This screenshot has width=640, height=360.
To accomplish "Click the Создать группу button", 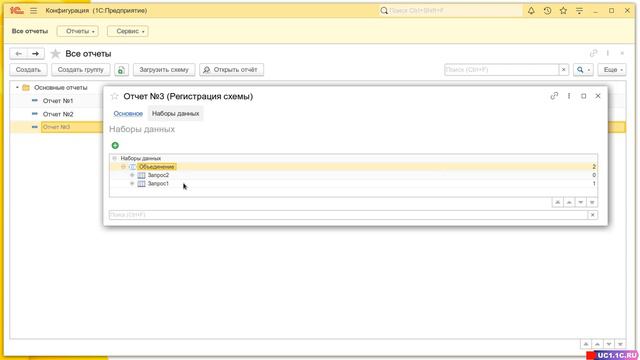I will [80, 70].
